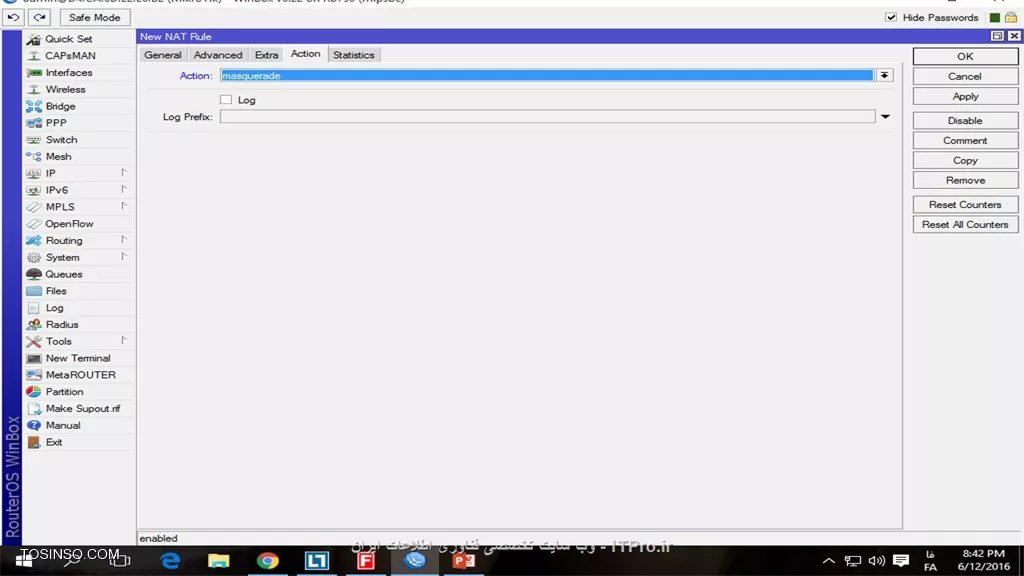Click the Make Supout.rif icon
This screenshot has height=576, width=1024.
tap(34, 409)
